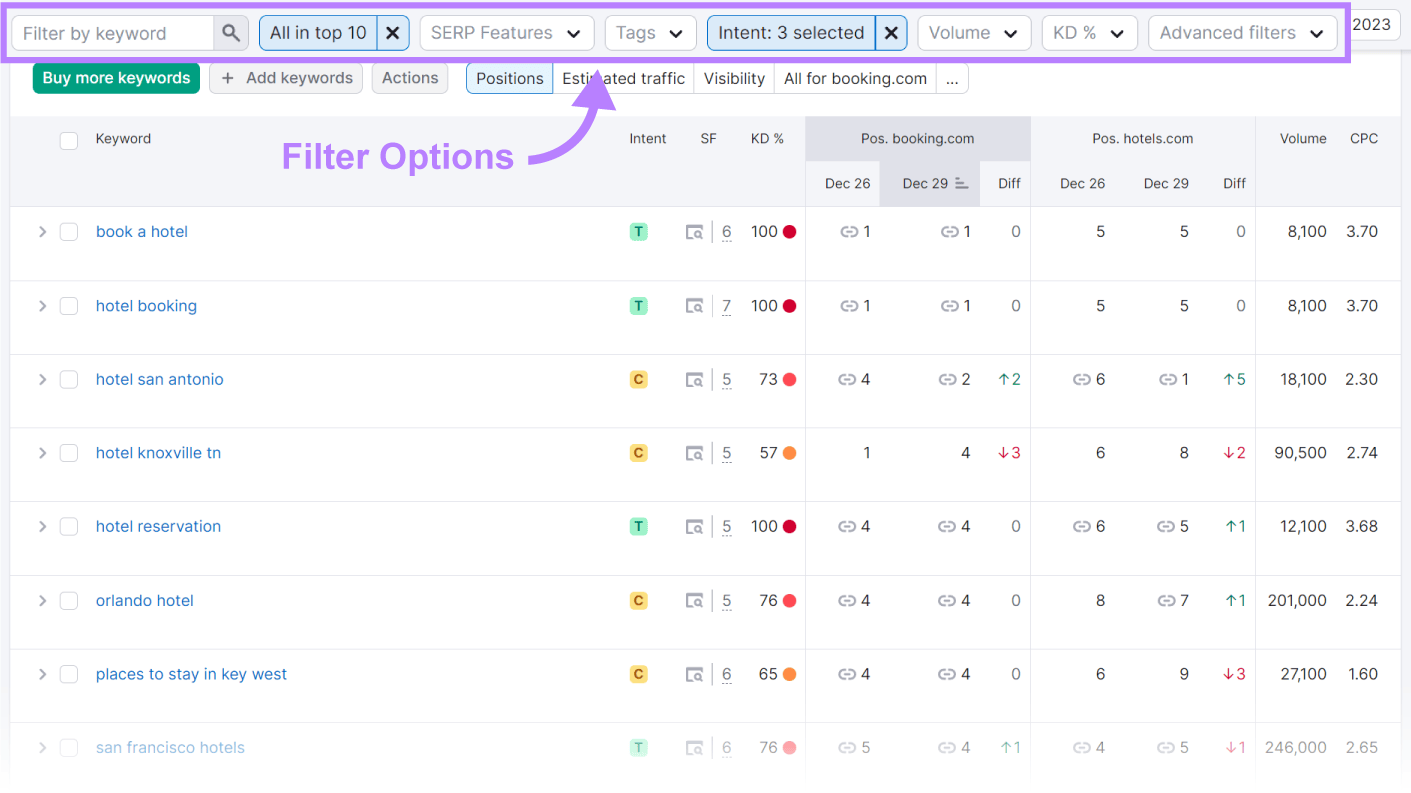Screen dimensions: 1411x793
Task: Open the Volume filter dropdown
Action: coord(973,32)
